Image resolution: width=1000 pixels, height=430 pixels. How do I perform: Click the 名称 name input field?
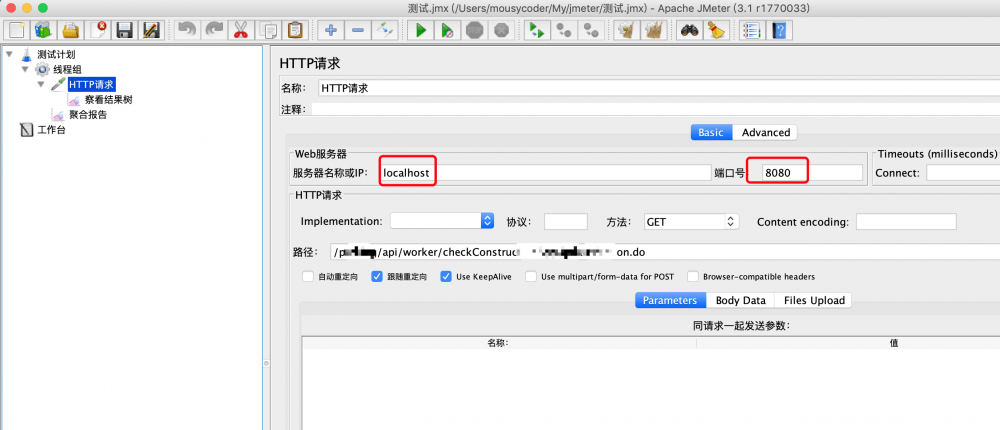click(658, 88)
